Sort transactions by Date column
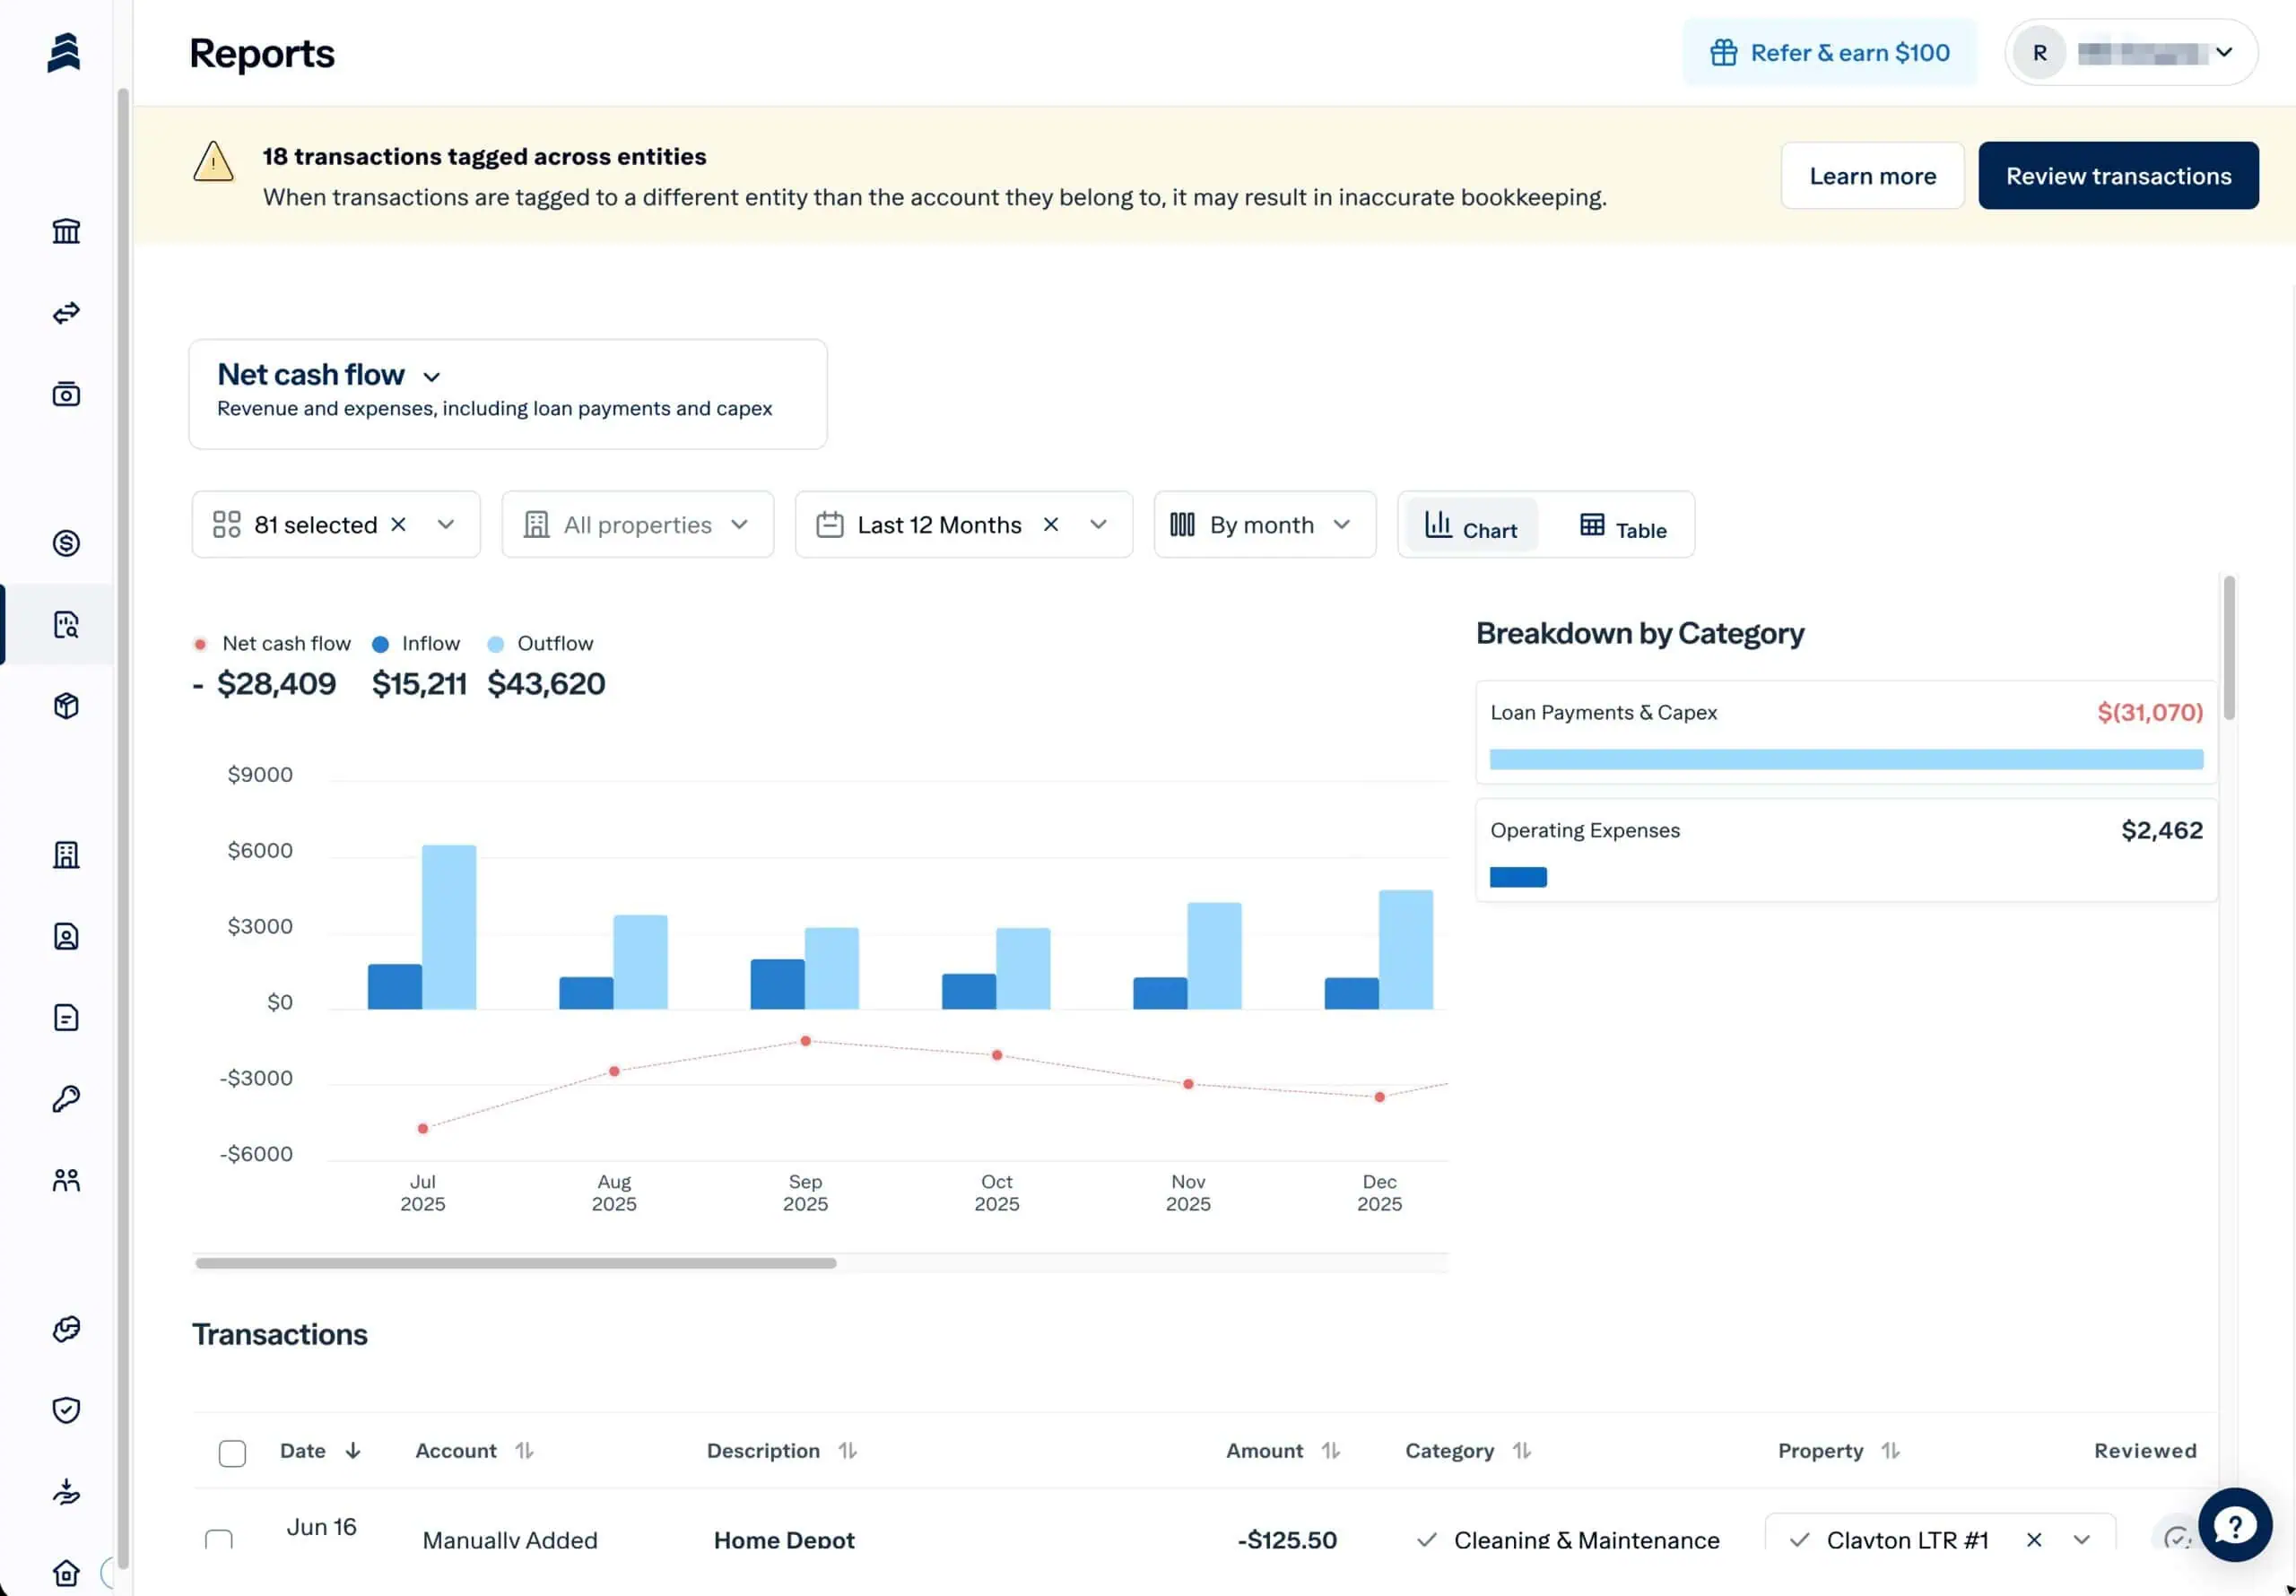The image size is (2296, 1596). click(320, 1451)
